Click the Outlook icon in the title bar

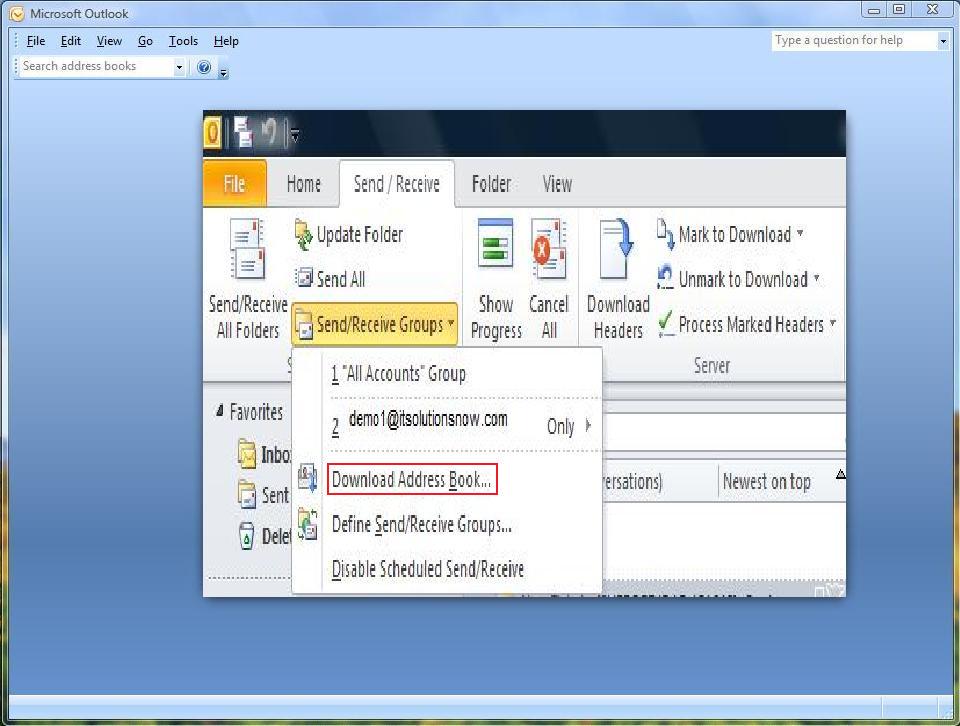tap(17, 13)
